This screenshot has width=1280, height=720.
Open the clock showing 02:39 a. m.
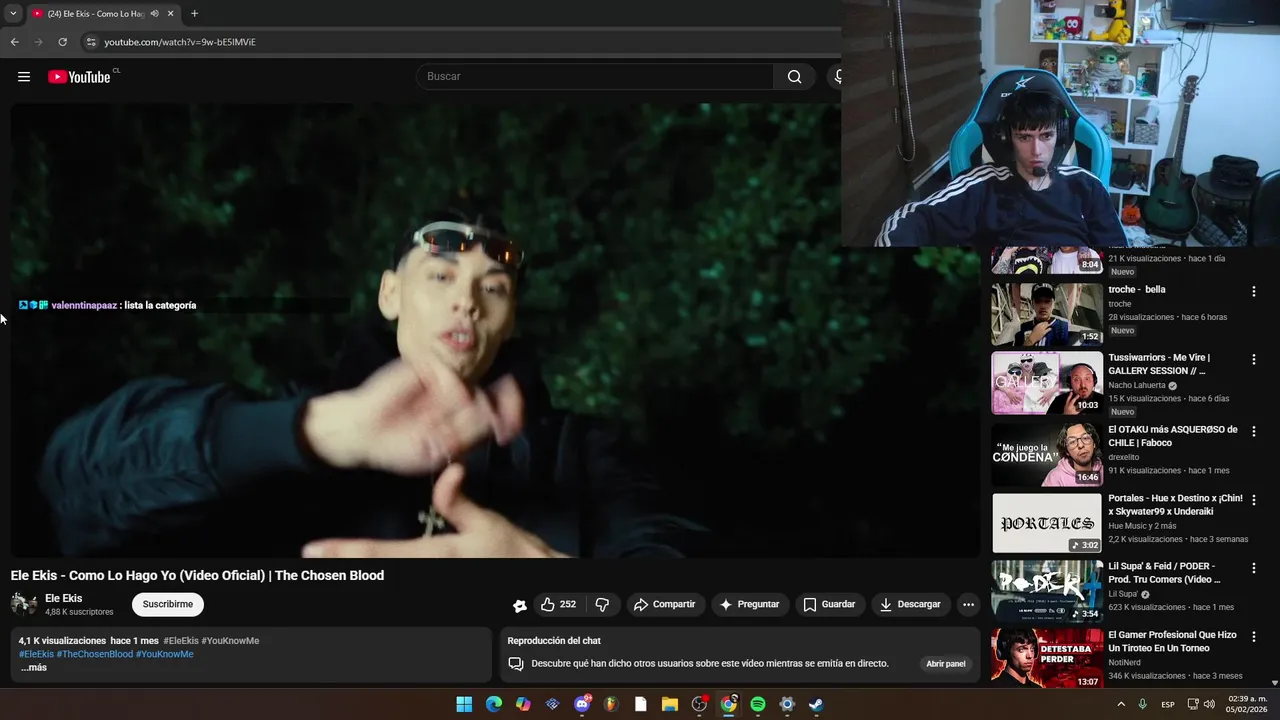1247,704
